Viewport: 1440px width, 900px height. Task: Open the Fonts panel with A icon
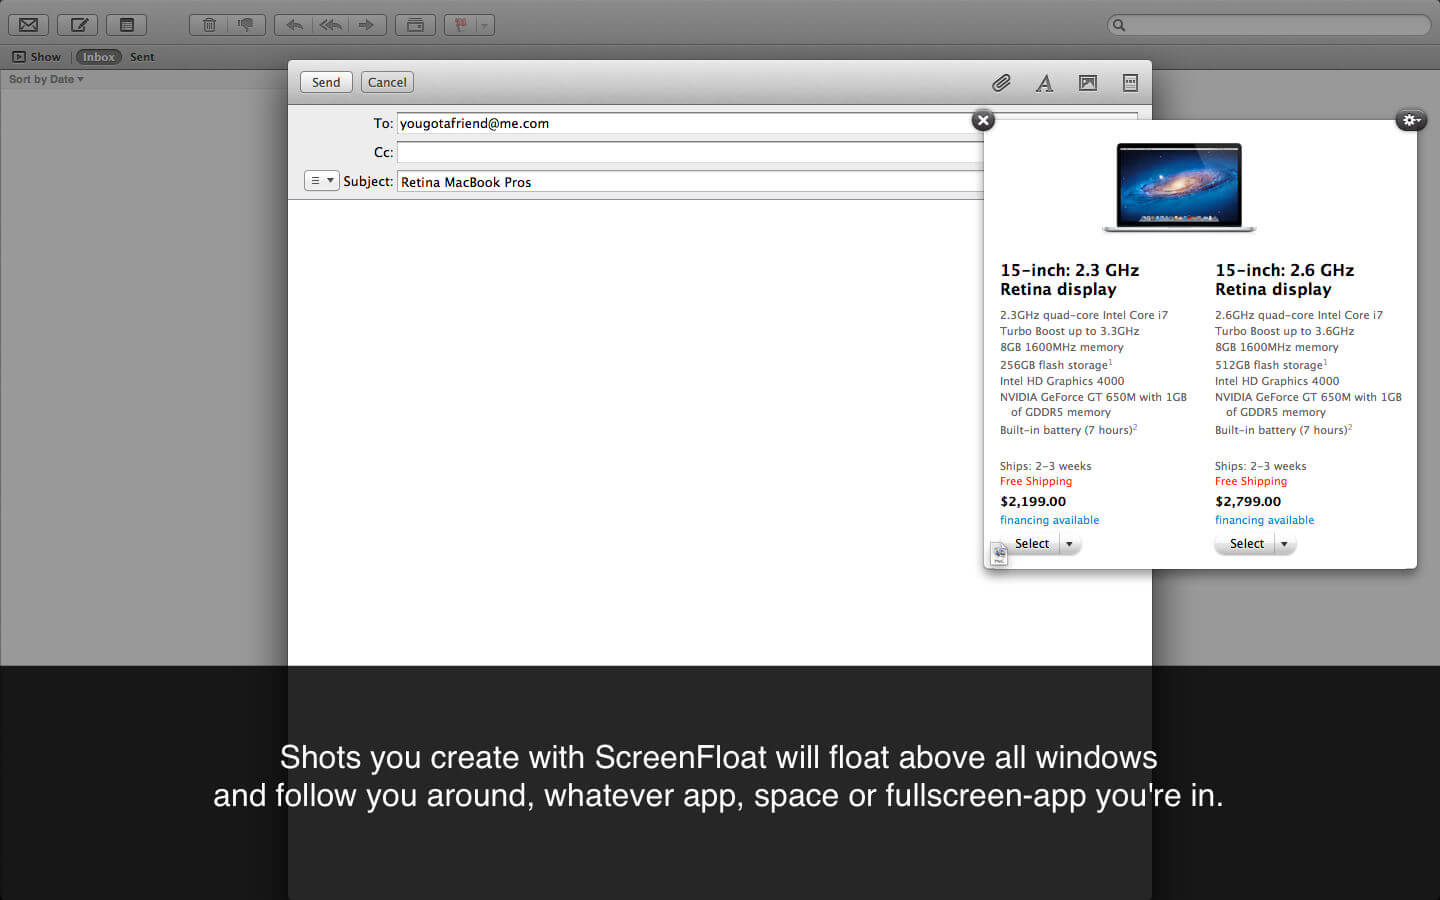[x=1044, y=83]
